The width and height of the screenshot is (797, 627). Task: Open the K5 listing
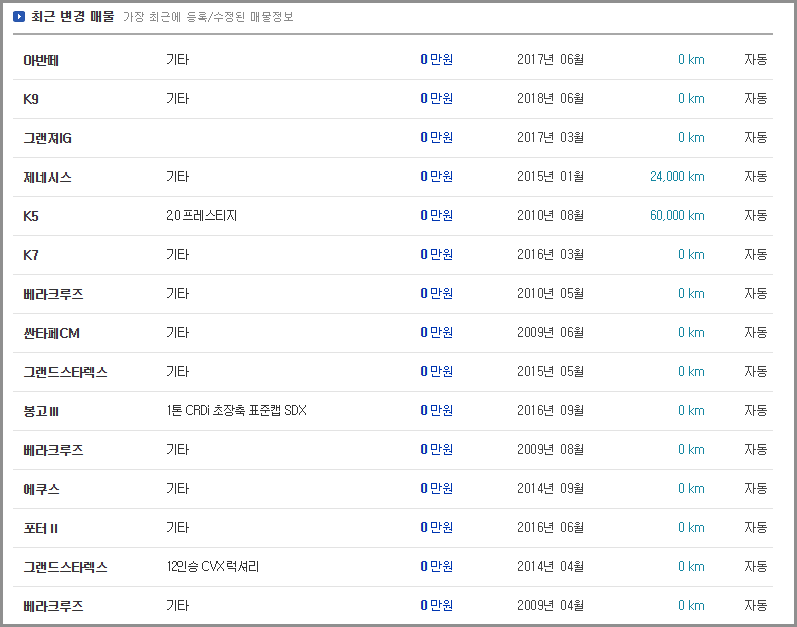click(x=31, y=216)
